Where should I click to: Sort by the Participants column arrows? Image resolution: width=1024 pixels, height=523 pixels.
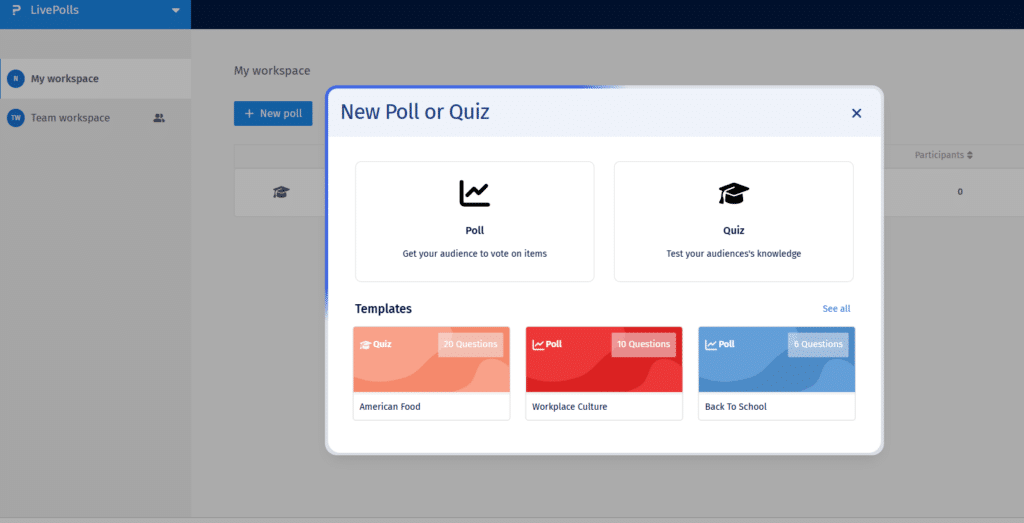[969, 155]
